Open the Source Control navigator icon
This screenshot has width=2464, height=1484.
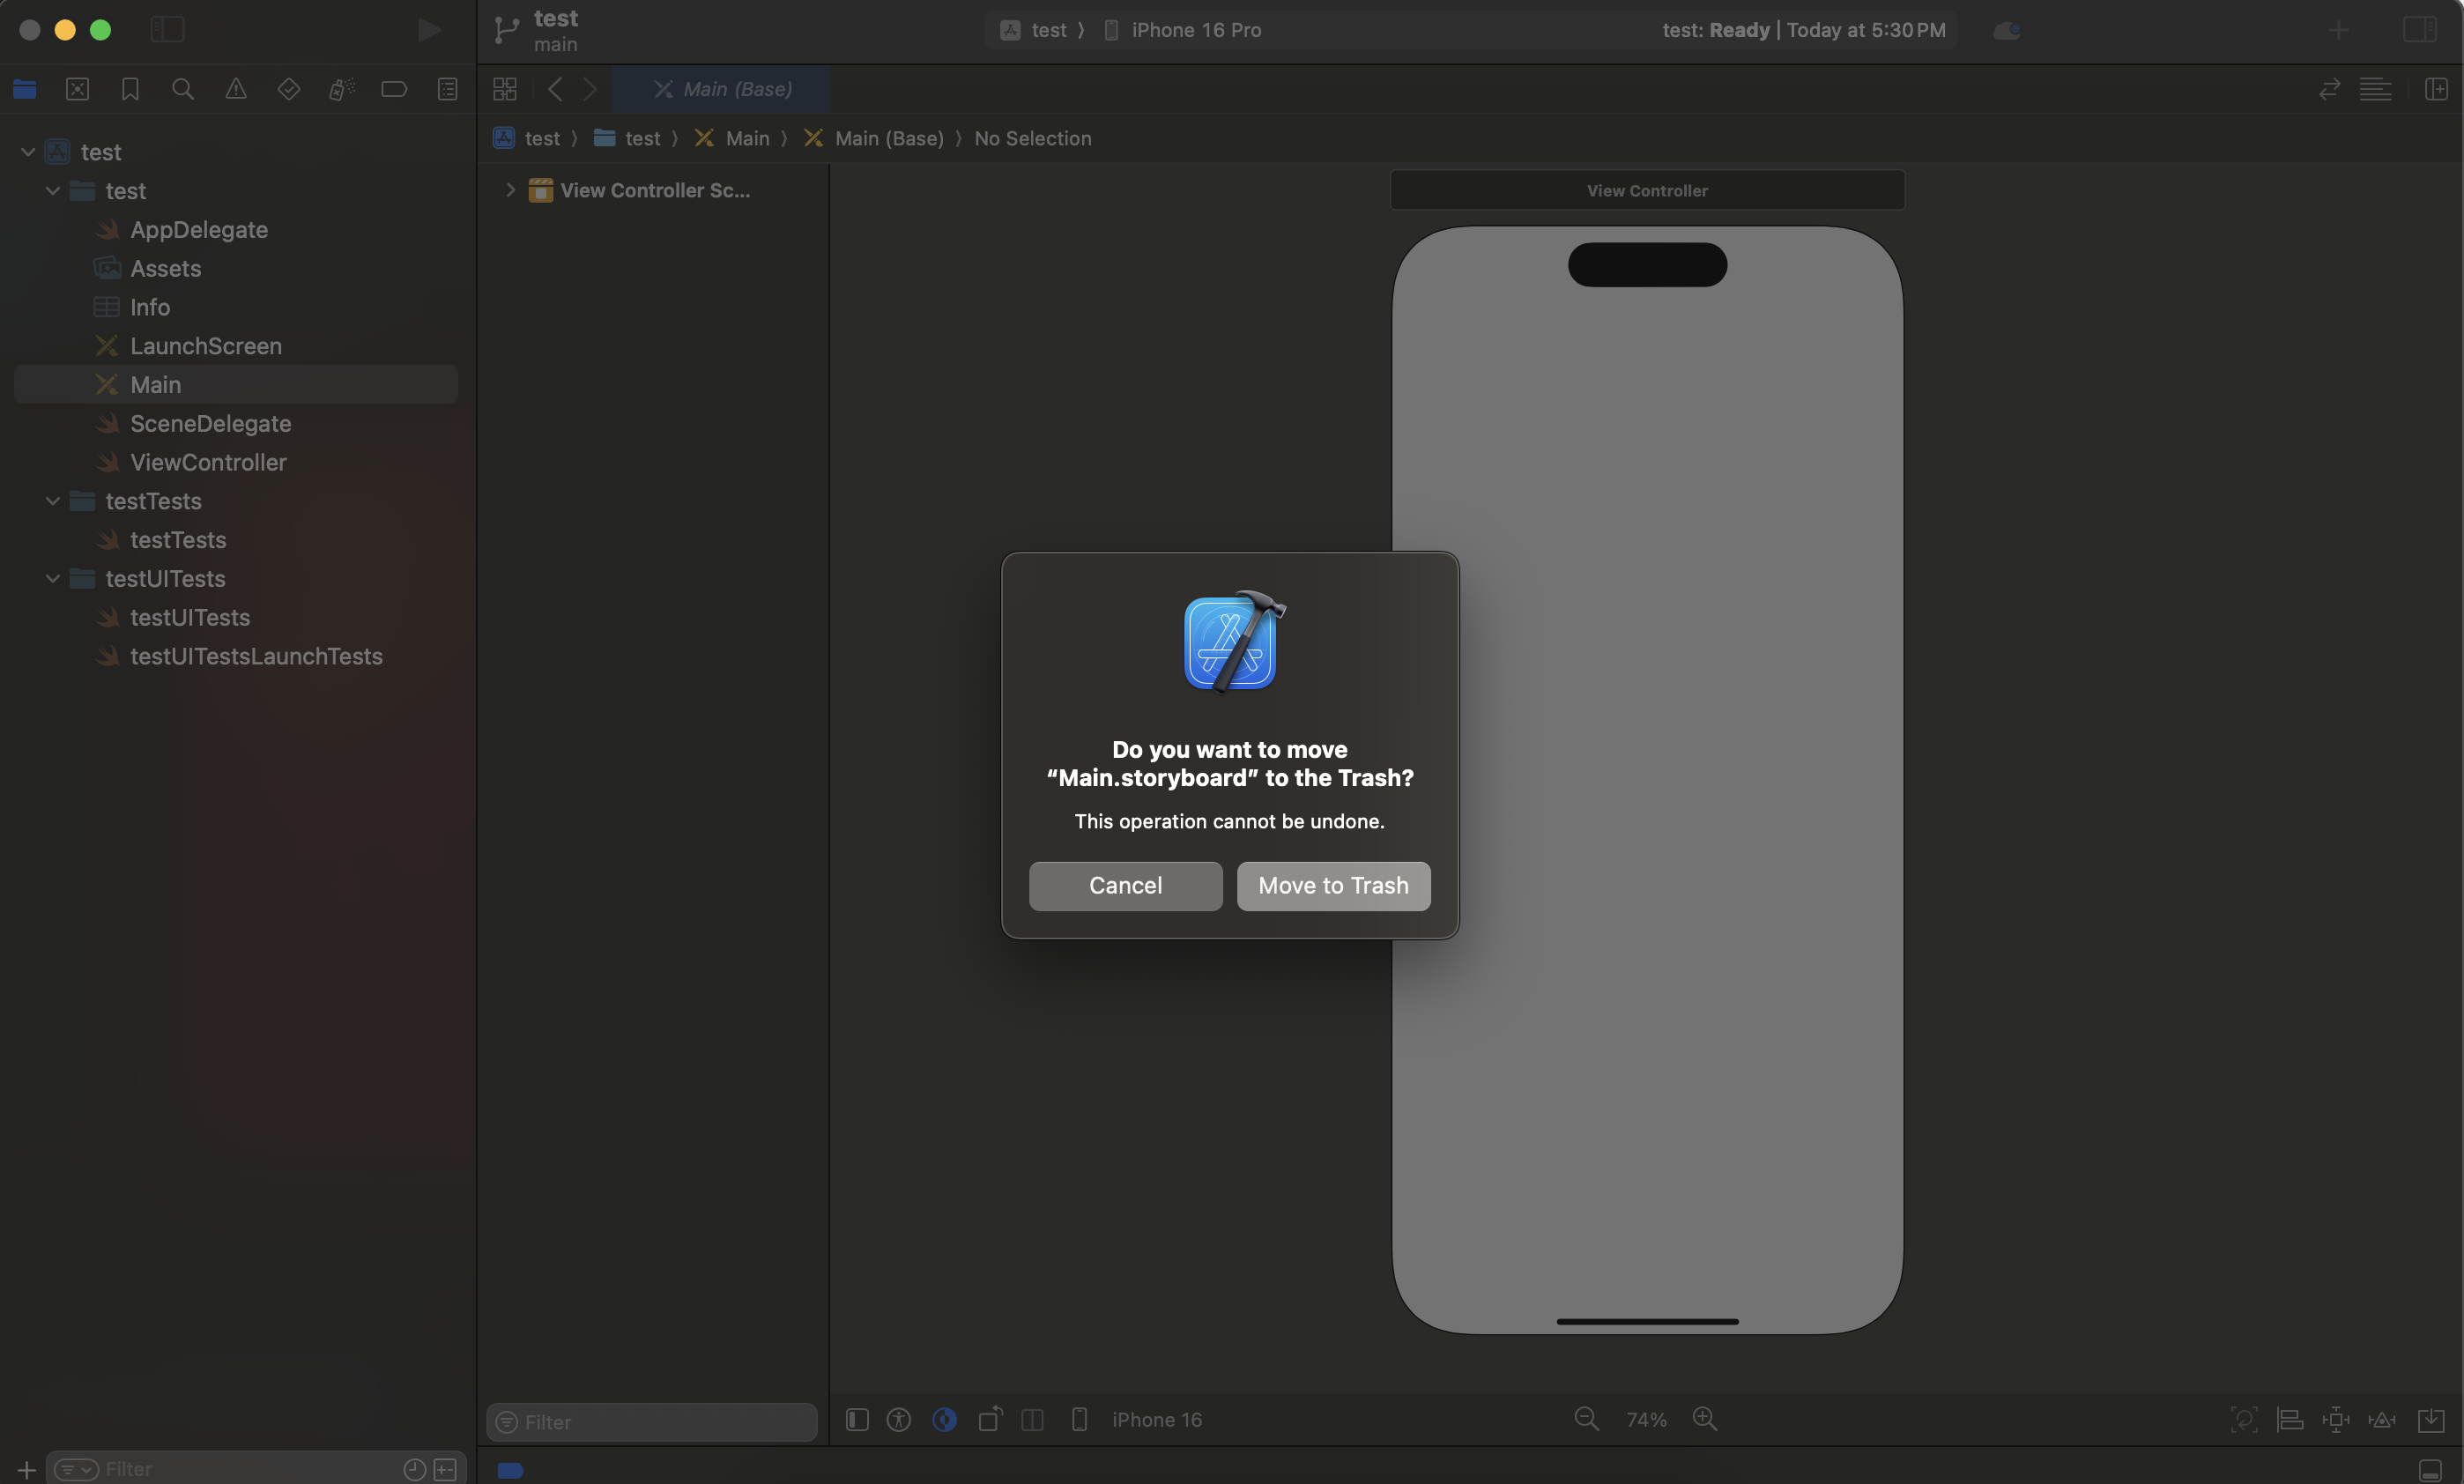coord(77,89)
